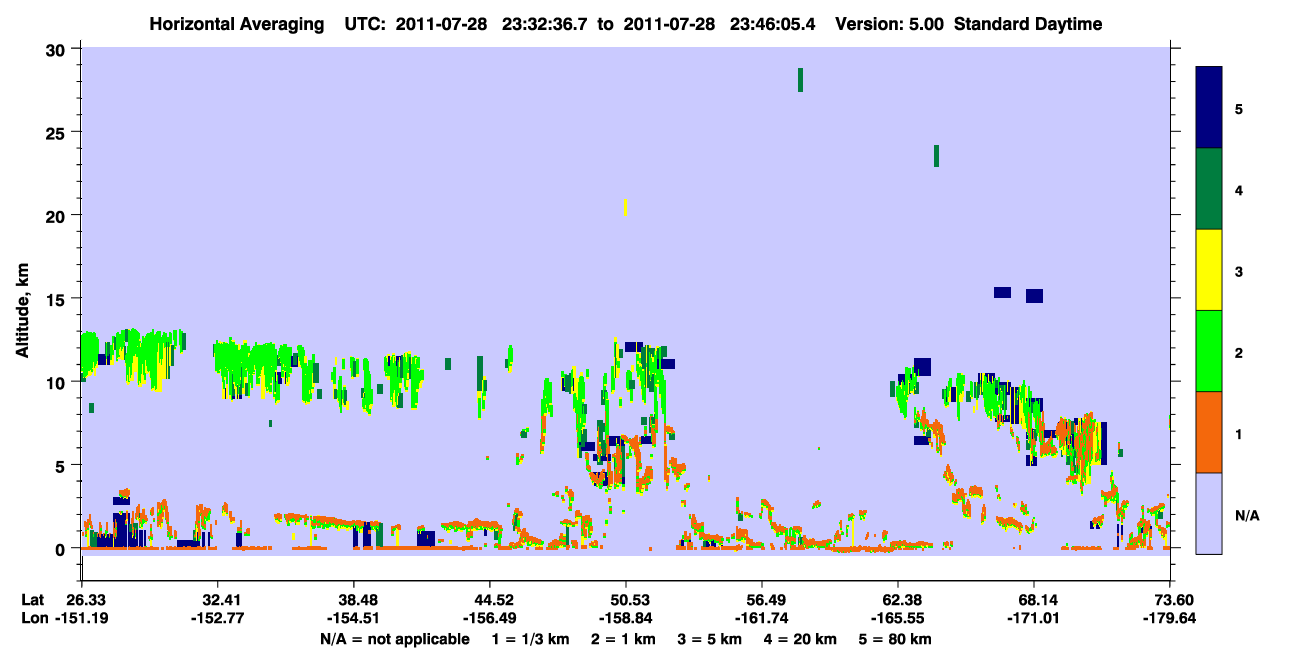Click colorbar label 1
1300x667 pixels.
pyautogui.click(x=1239, y=433)
